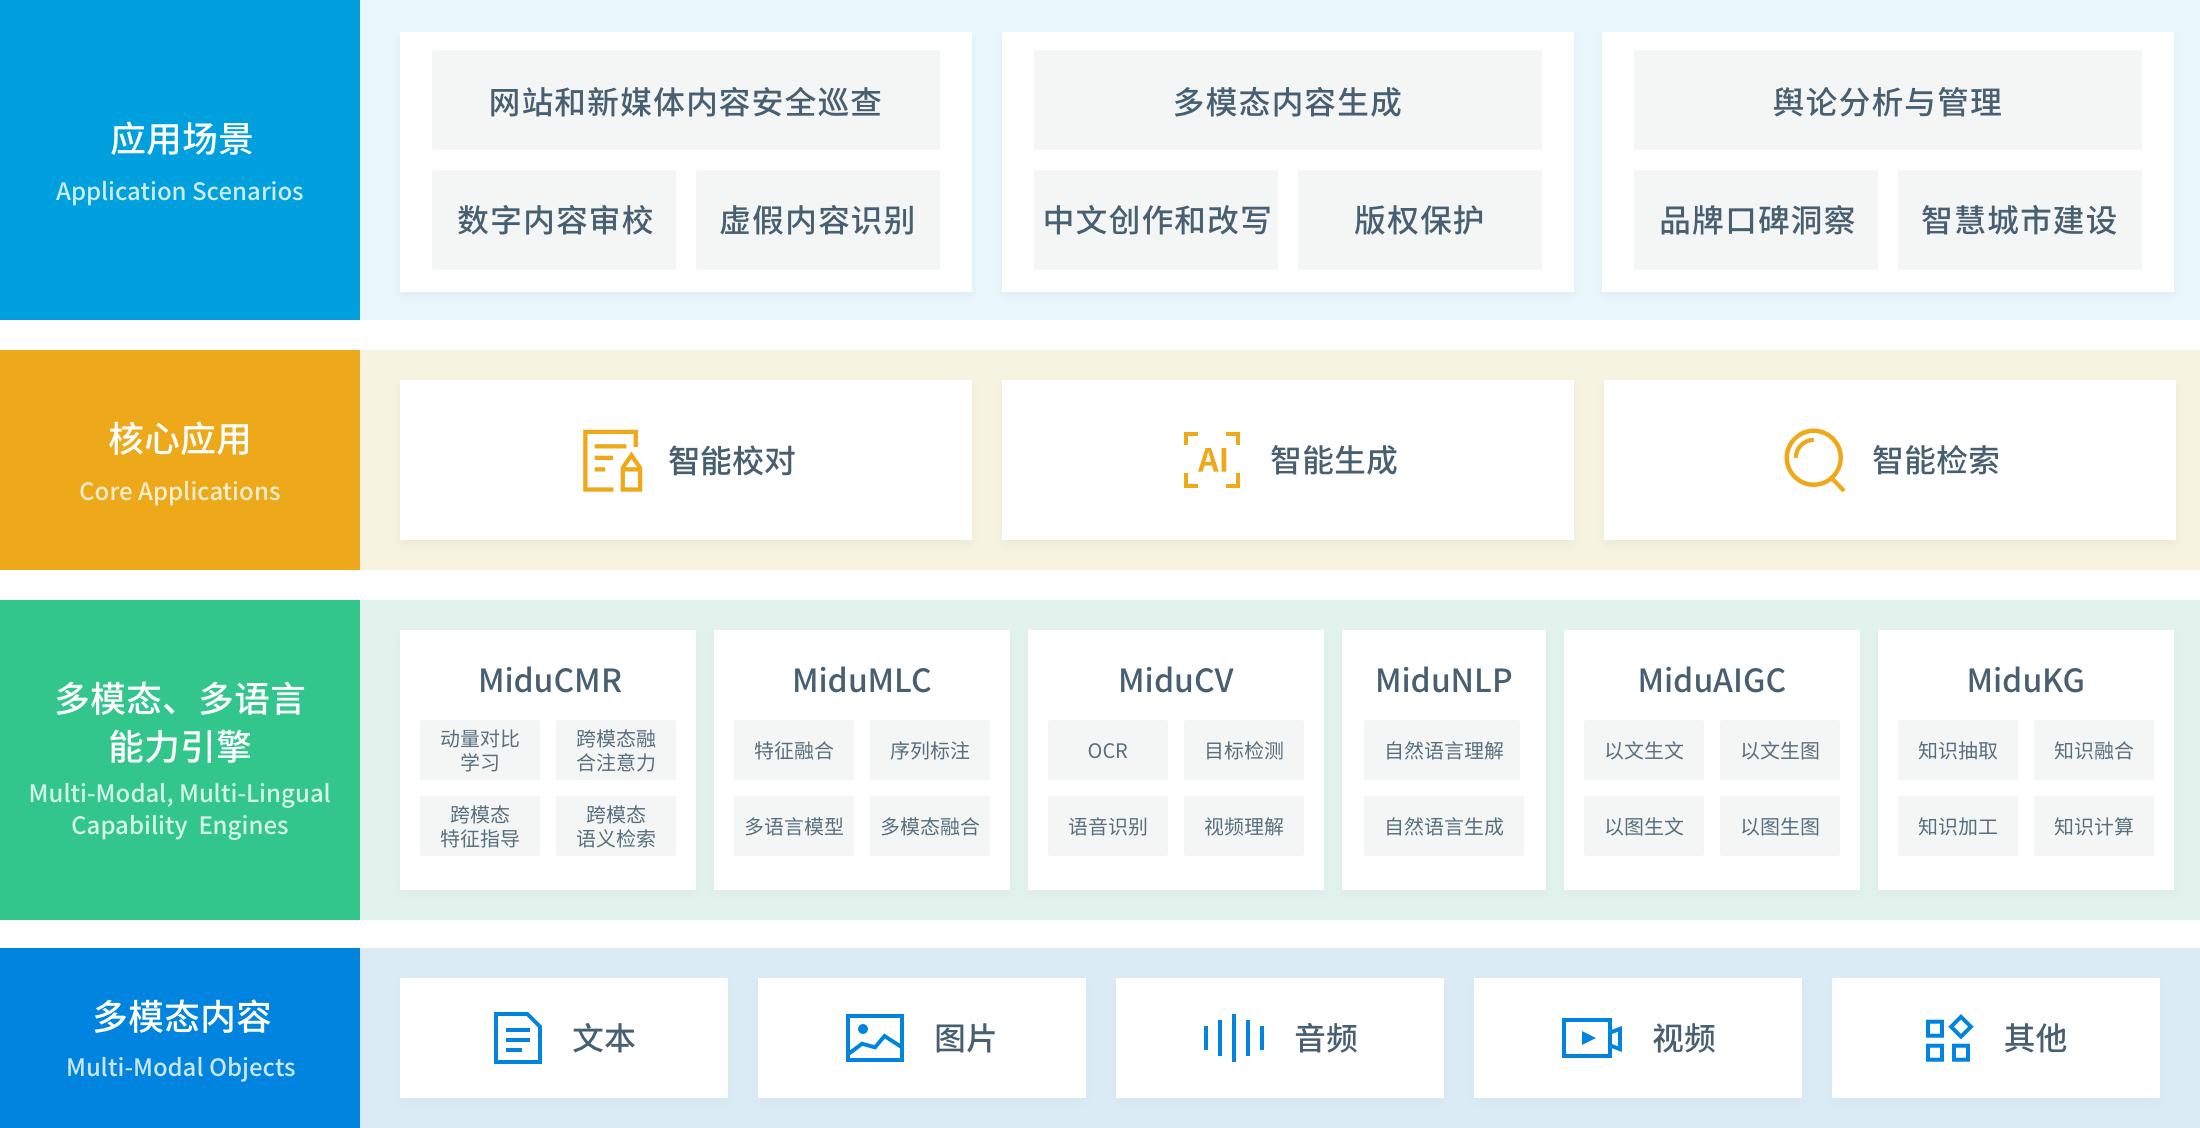Viewport: 2200px width, 1128px height.
Task: Click 版权保护 in content generation
Action: coord(1420,221)
